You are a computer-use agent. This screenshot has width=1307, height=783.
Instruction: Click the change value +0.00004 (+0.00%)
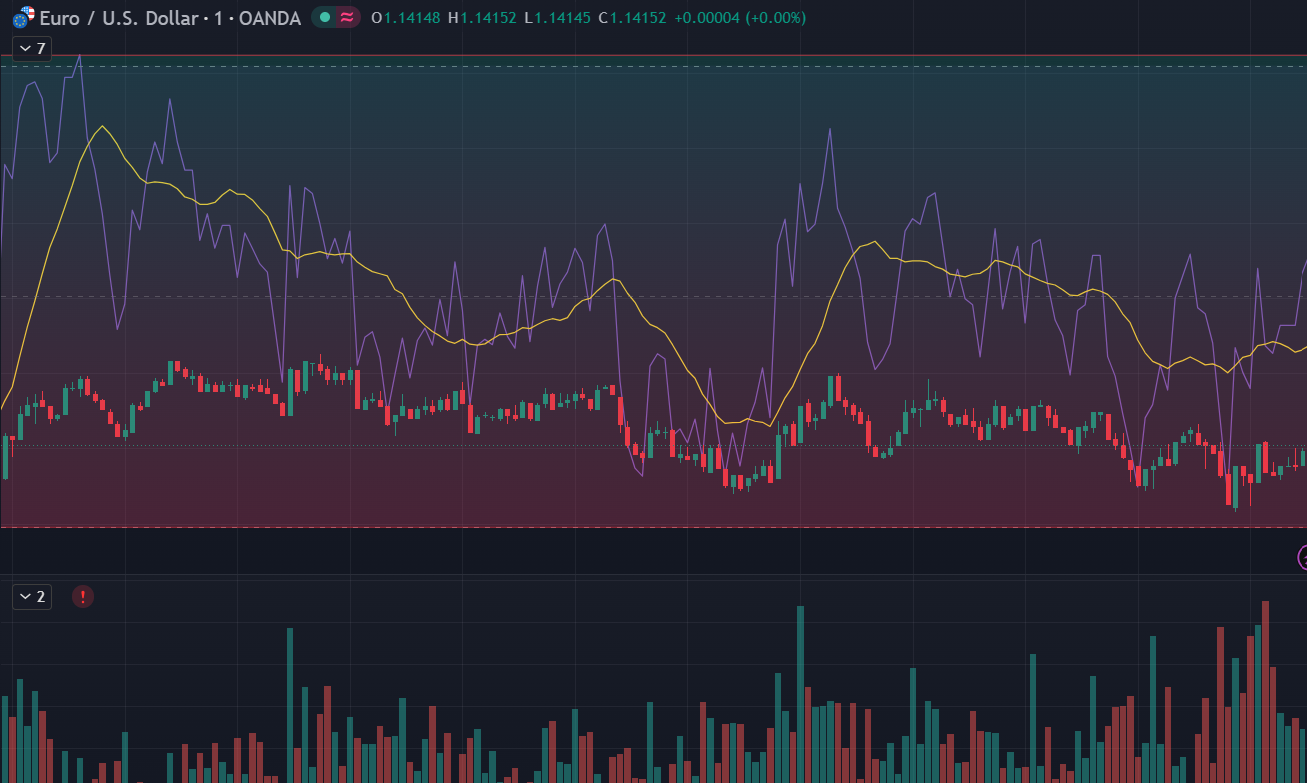[x=740, y=18]
